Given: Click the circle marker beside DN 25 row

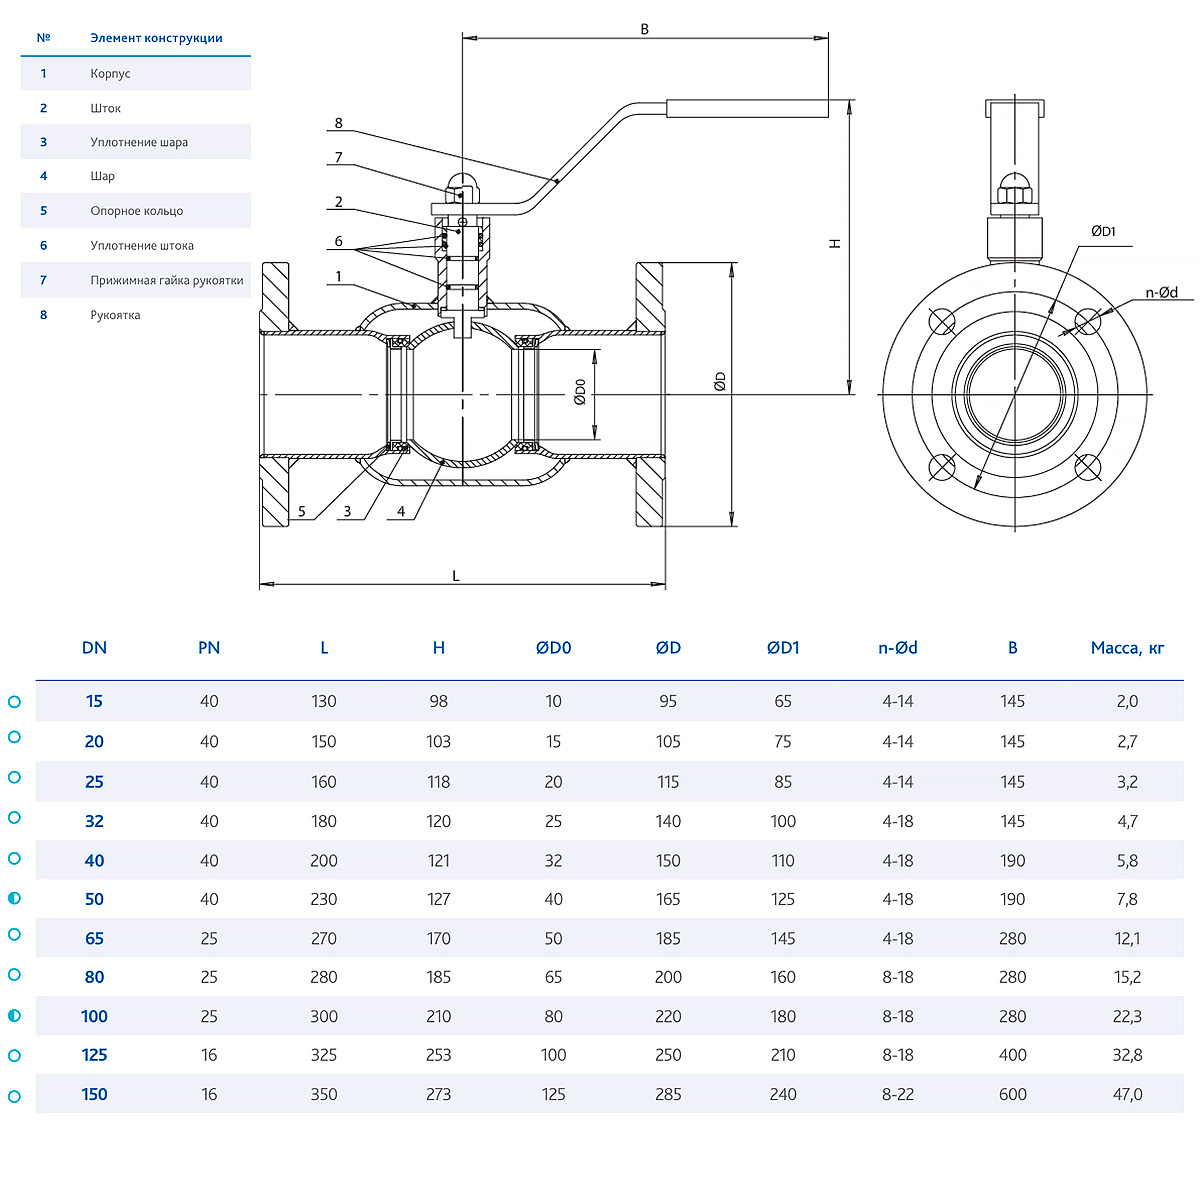Looking at the screenshot, I should coord(14,777).
